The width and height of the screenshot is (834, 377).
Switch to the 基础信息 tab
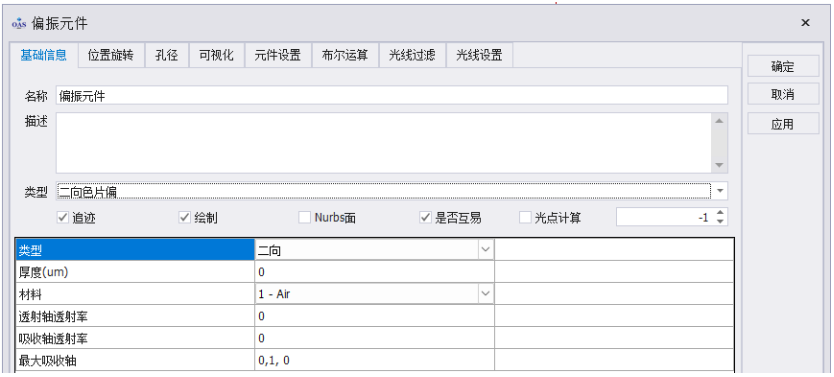[x=44, y=55]
